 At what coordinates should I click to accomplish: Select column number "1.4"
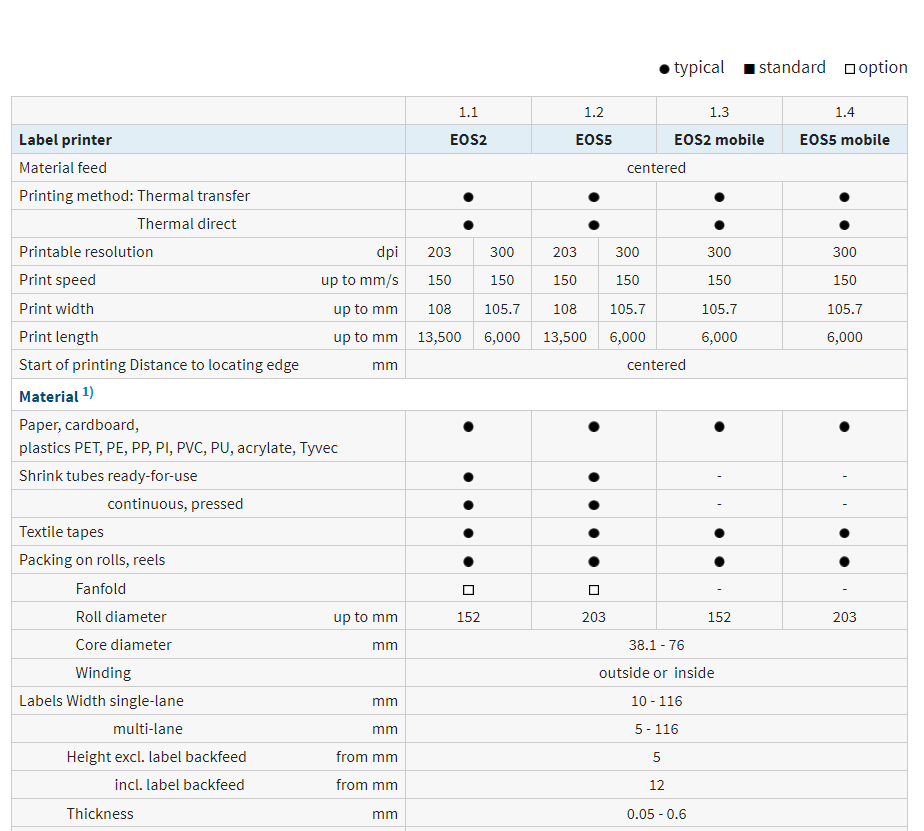pyautogui.click(x=844, y=112)
